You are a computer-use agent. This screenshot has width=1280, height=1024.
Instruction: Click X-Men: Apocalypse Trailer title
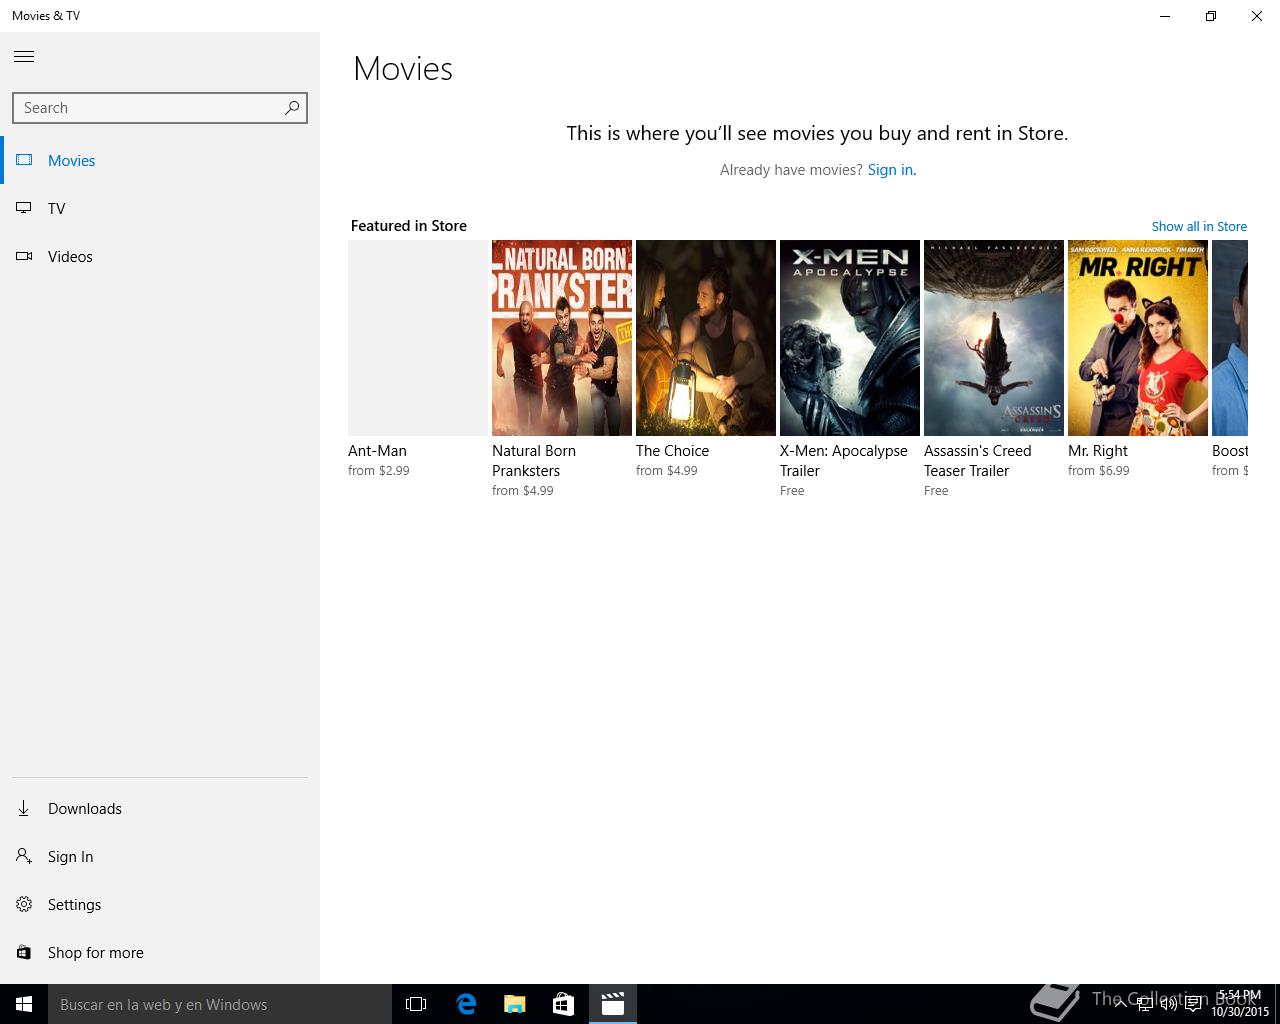[844, 461]
